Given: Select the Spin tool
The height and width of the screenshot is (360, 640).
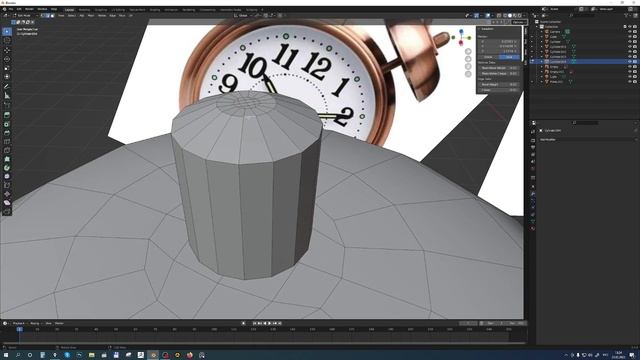Looking at the screenshot, I should tap(7, 168).
